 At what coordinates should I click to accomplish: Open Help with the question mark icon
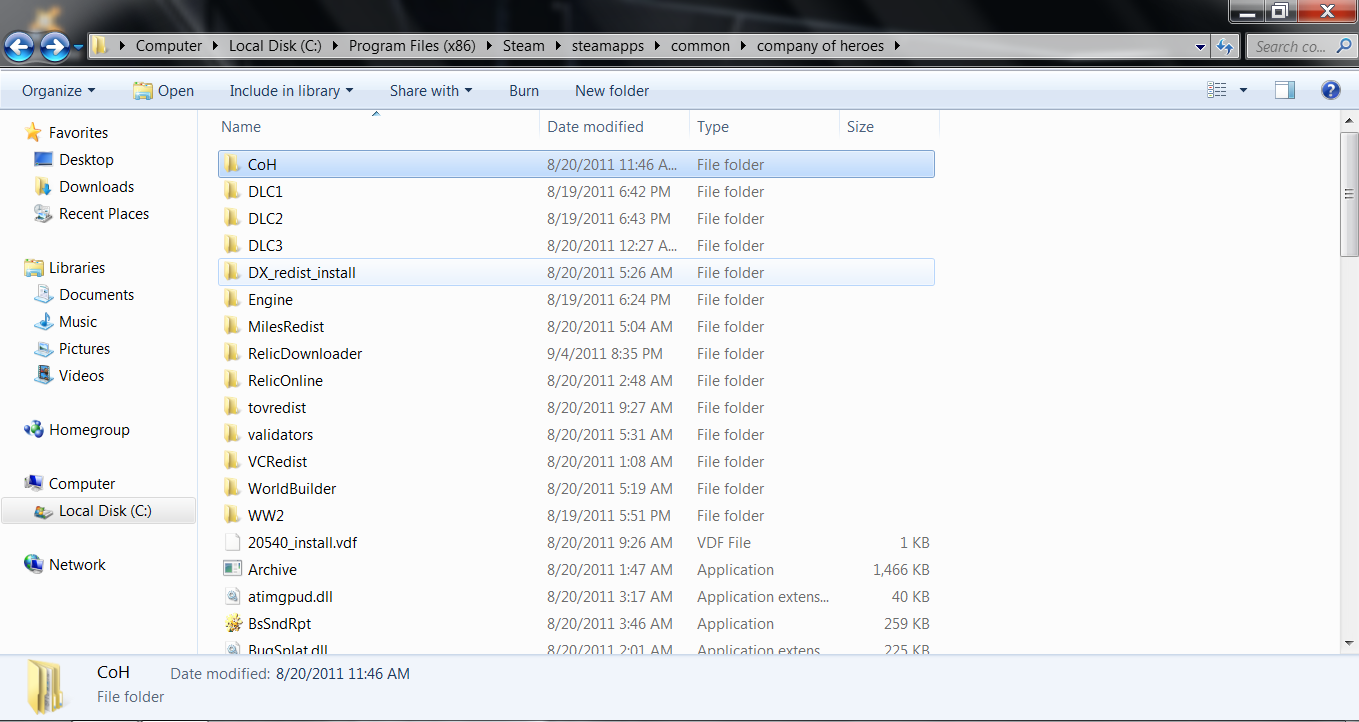(x=1330, y=90)
